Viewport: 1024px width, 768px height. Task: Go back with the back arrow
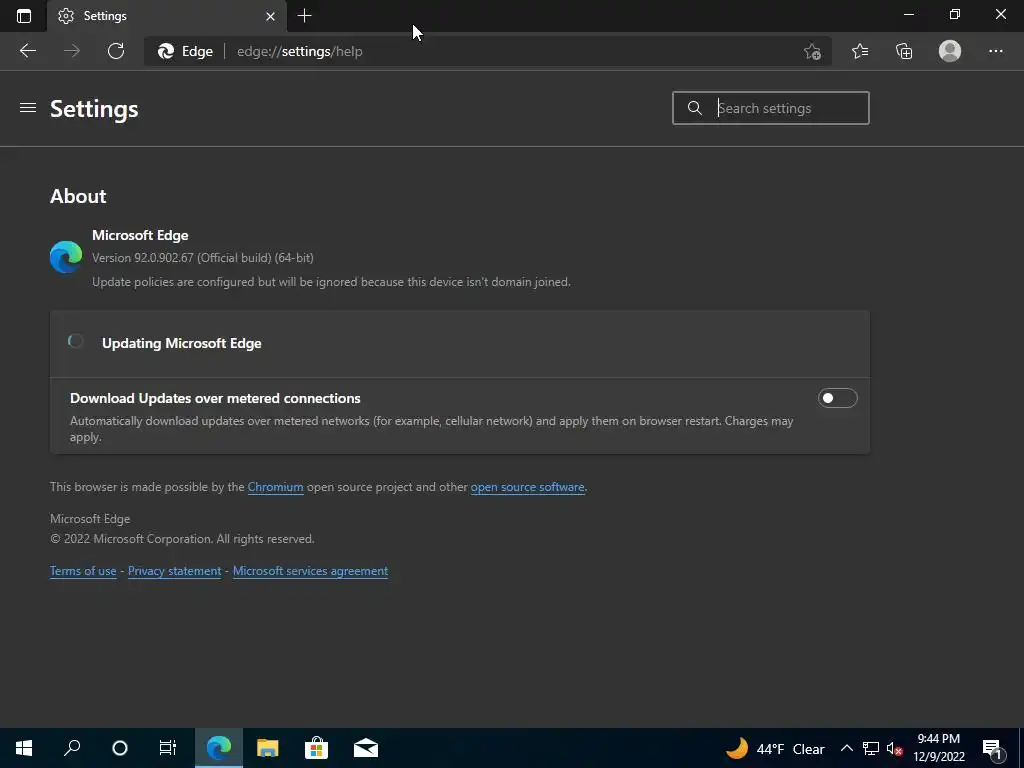pyautogui.click(x=27, y=51)
